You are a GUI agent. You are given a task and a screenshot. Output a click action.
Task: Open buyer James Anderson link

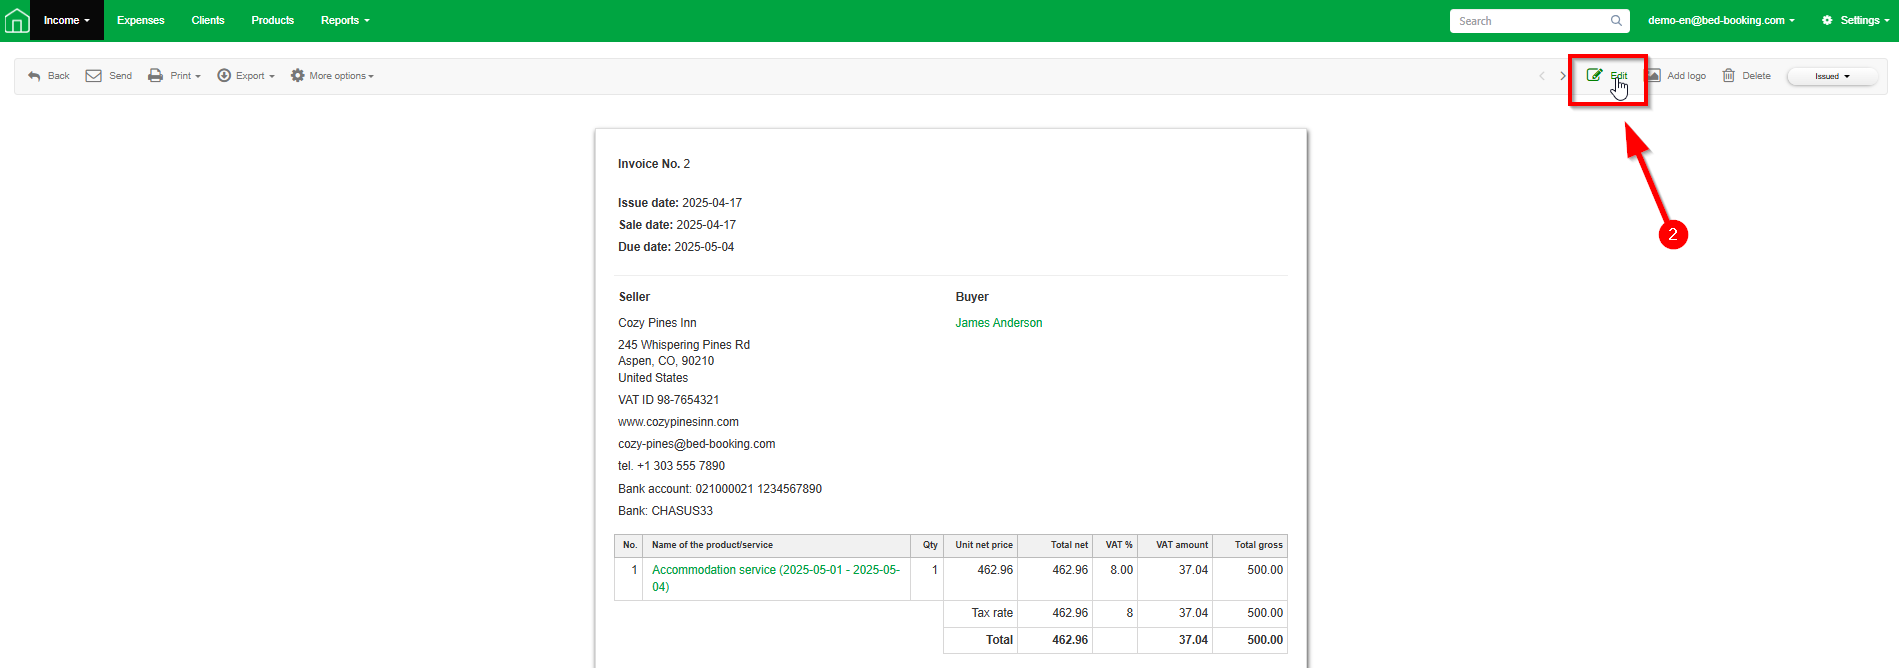[x=998, y=323]
